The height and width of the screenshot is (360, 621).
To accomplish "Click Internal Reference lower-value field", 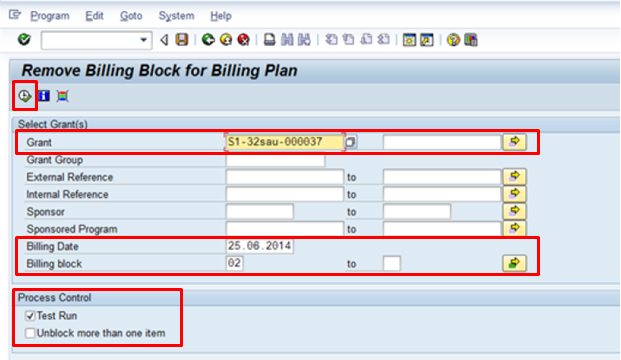I will [284, 194].
